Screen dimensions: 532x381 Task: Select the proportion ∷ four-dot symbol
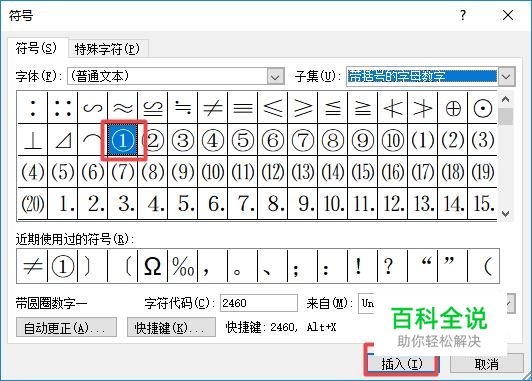coord(62,108)
